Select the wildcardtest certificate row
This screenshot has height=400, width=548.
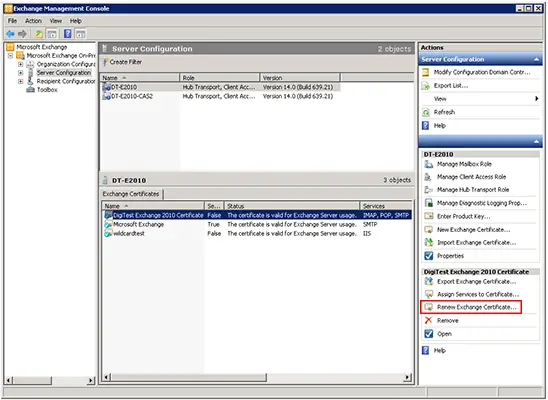tap(257, 234)
